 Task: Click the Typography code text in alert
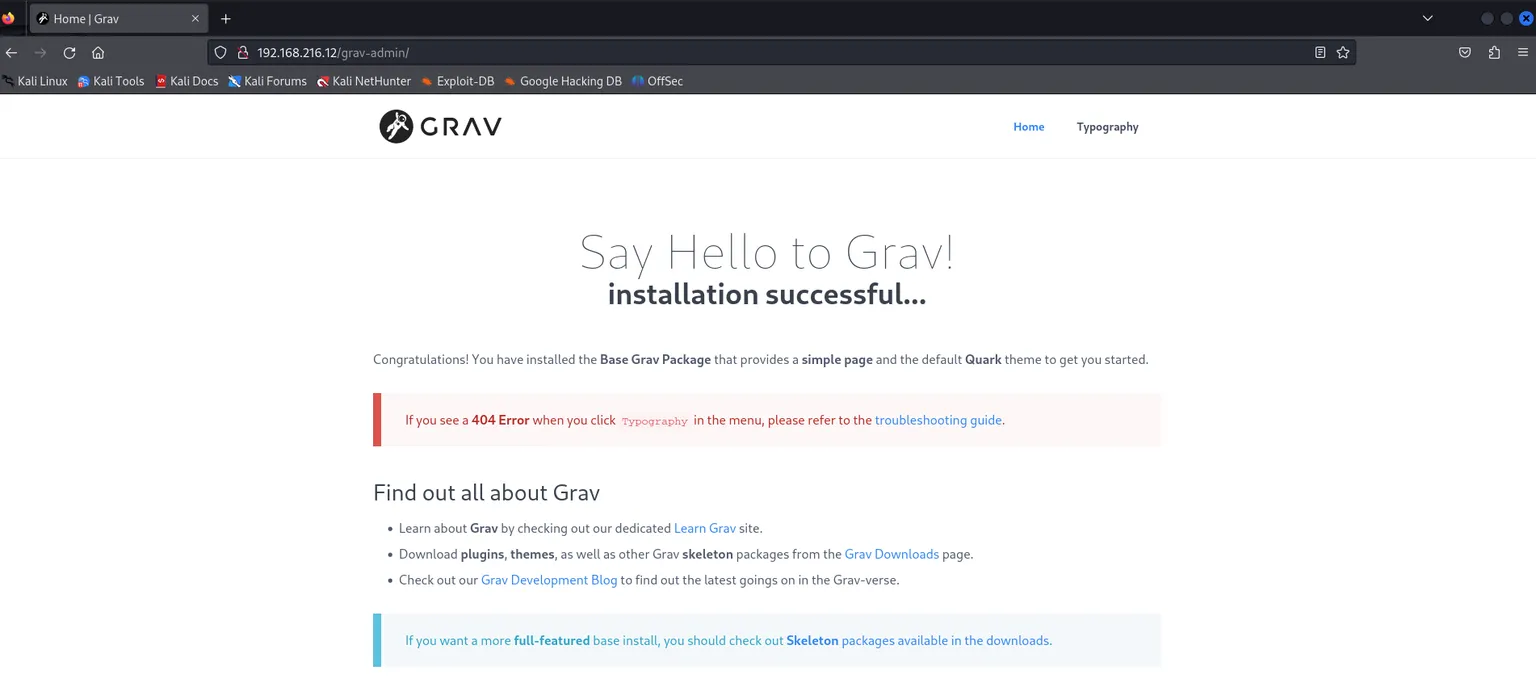click(655, 421)
